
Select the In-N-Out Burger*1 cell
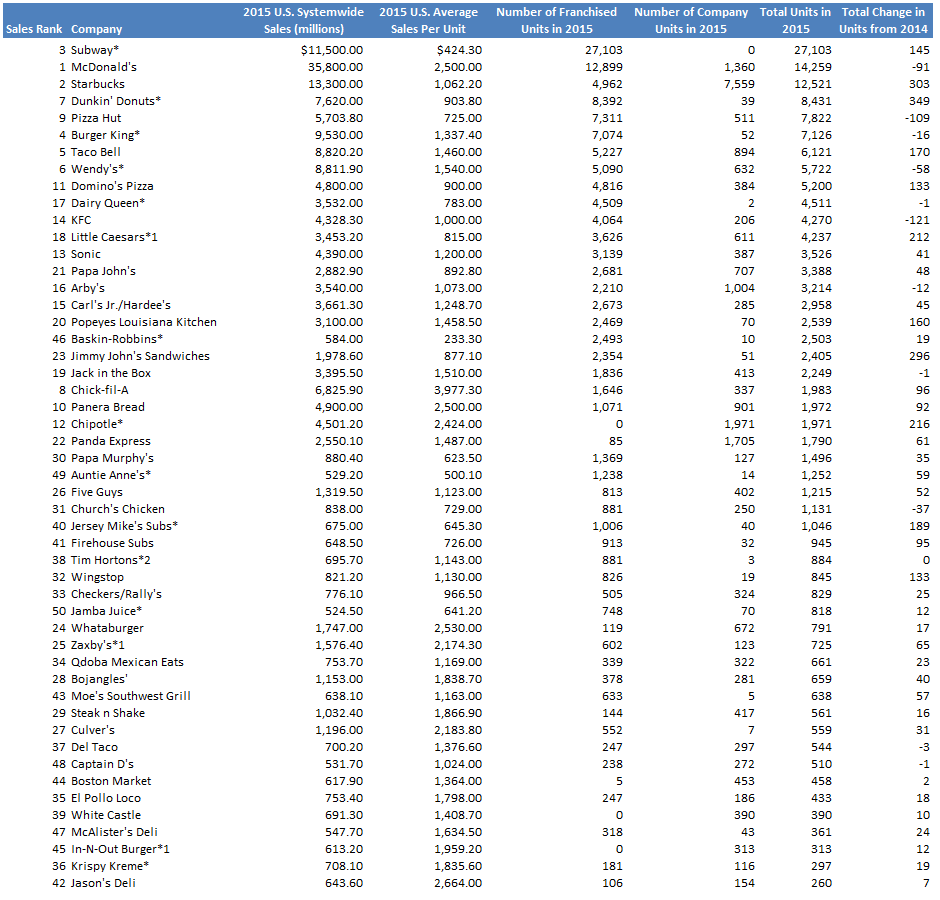point(120,850)
